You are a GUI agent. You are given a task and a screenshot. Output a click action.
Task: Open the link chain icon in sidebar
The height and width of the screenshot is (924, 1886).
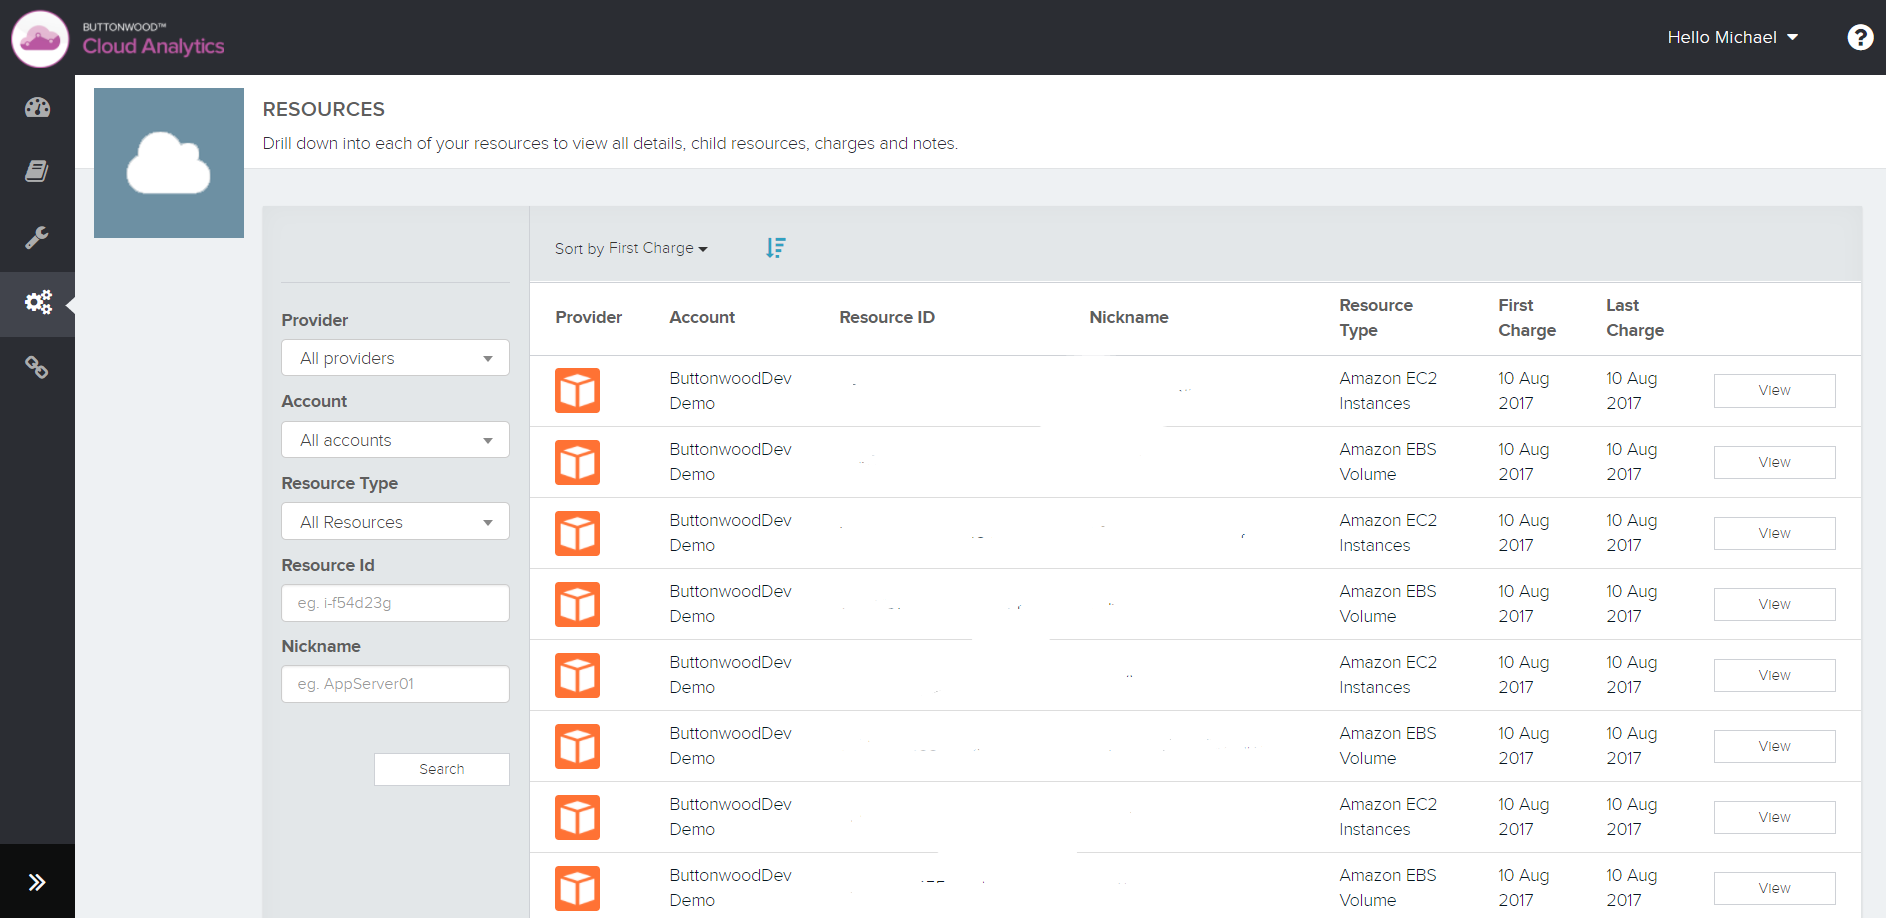[x=37, y=368]
